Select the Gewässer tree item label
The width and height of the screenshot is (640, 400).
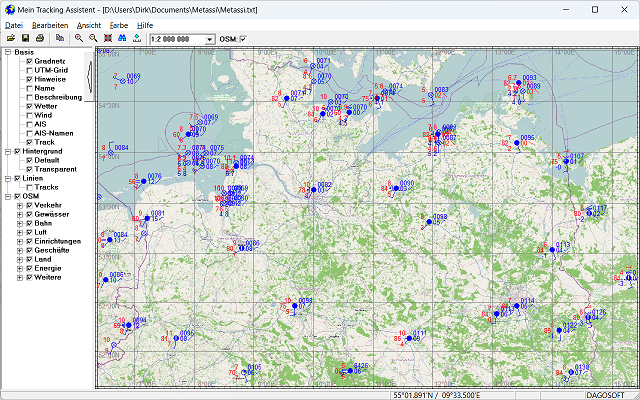pos(52,214)
